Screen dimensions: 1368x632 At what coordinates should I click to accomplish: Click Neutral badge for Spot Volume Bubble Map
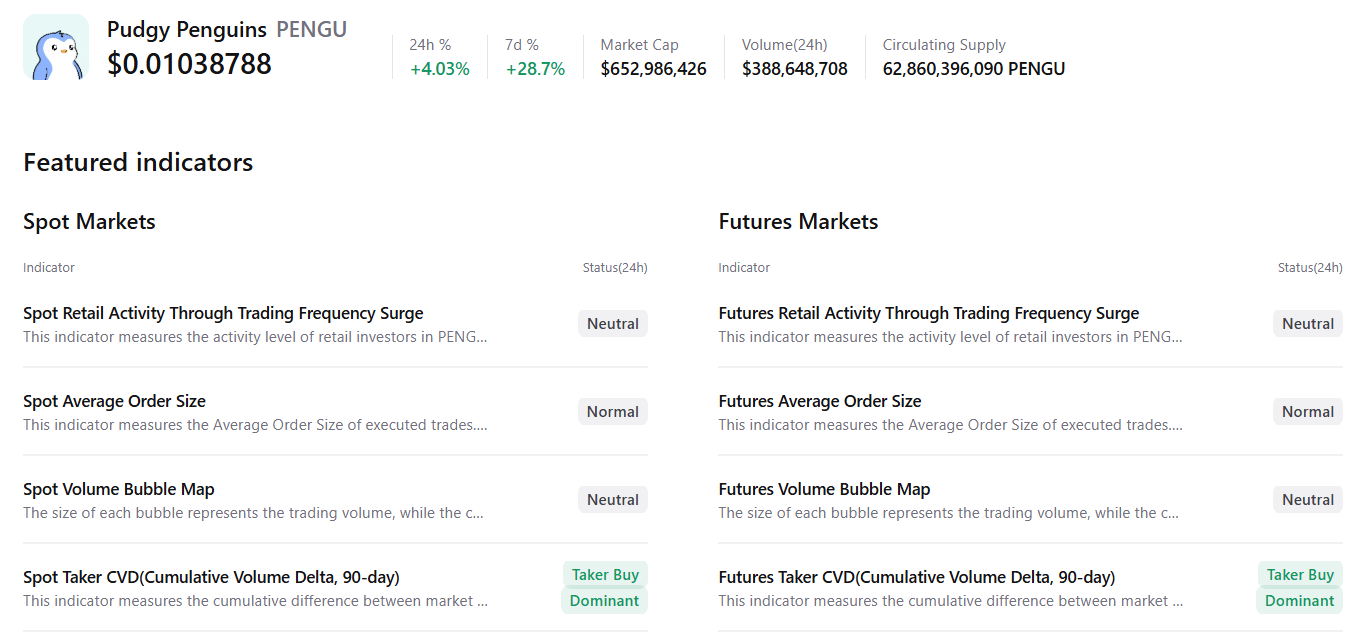[612, 500]
